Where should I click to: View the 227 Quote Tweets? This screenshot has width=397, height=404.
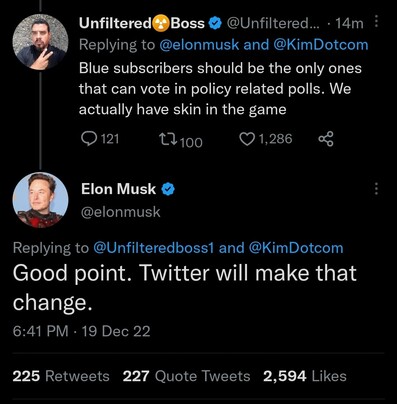(x=186, y=376)
